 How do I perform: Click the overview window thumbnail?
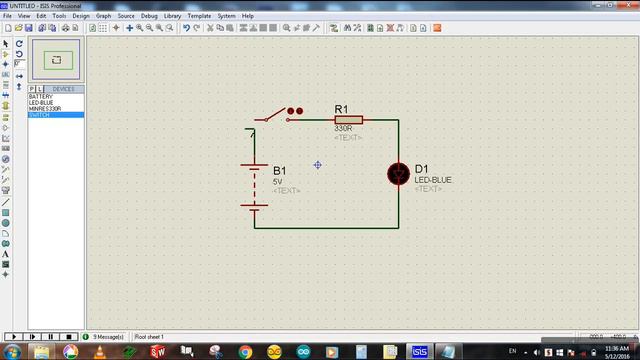tap(56, 60)
